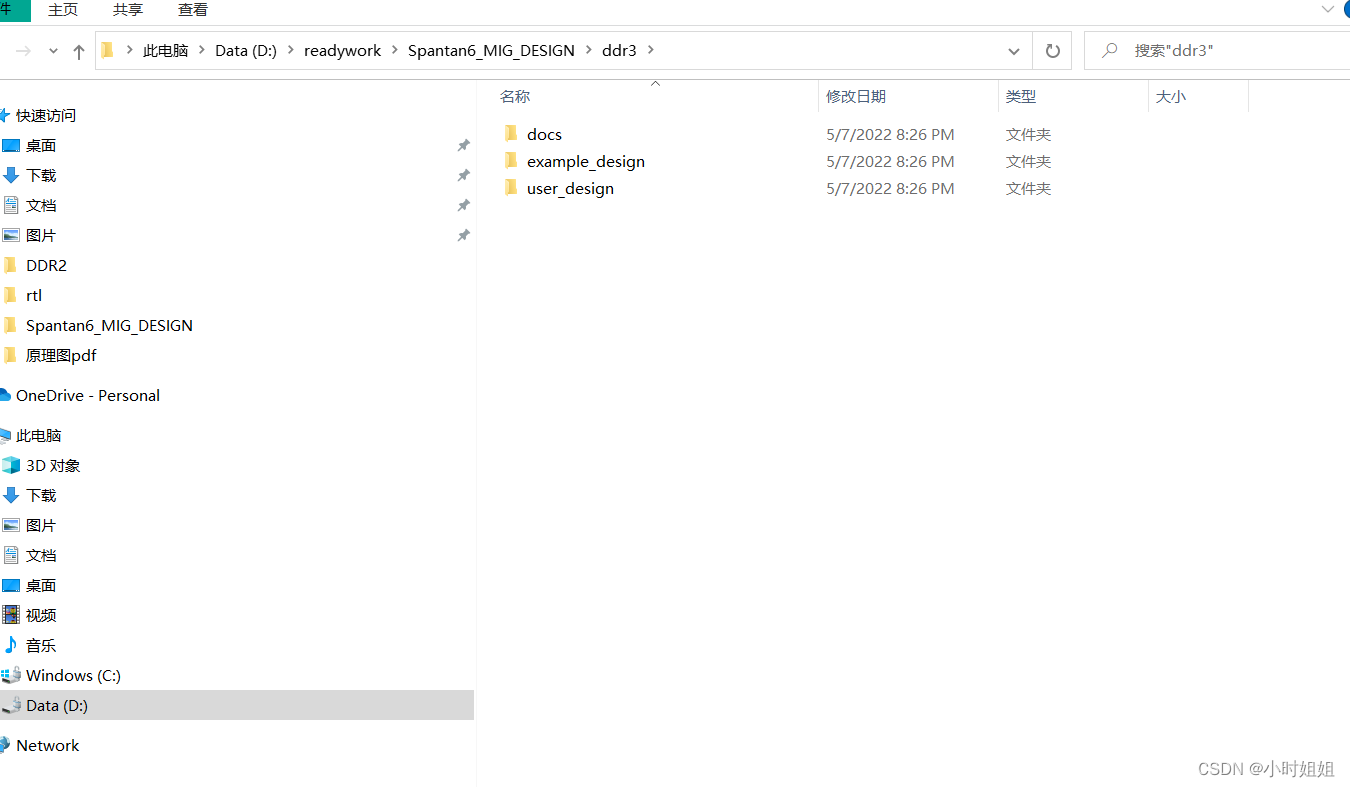The width and height of the screenshot is (1350, 787).
Task: Select the user_design folder icon
Action: coord(511,188)
